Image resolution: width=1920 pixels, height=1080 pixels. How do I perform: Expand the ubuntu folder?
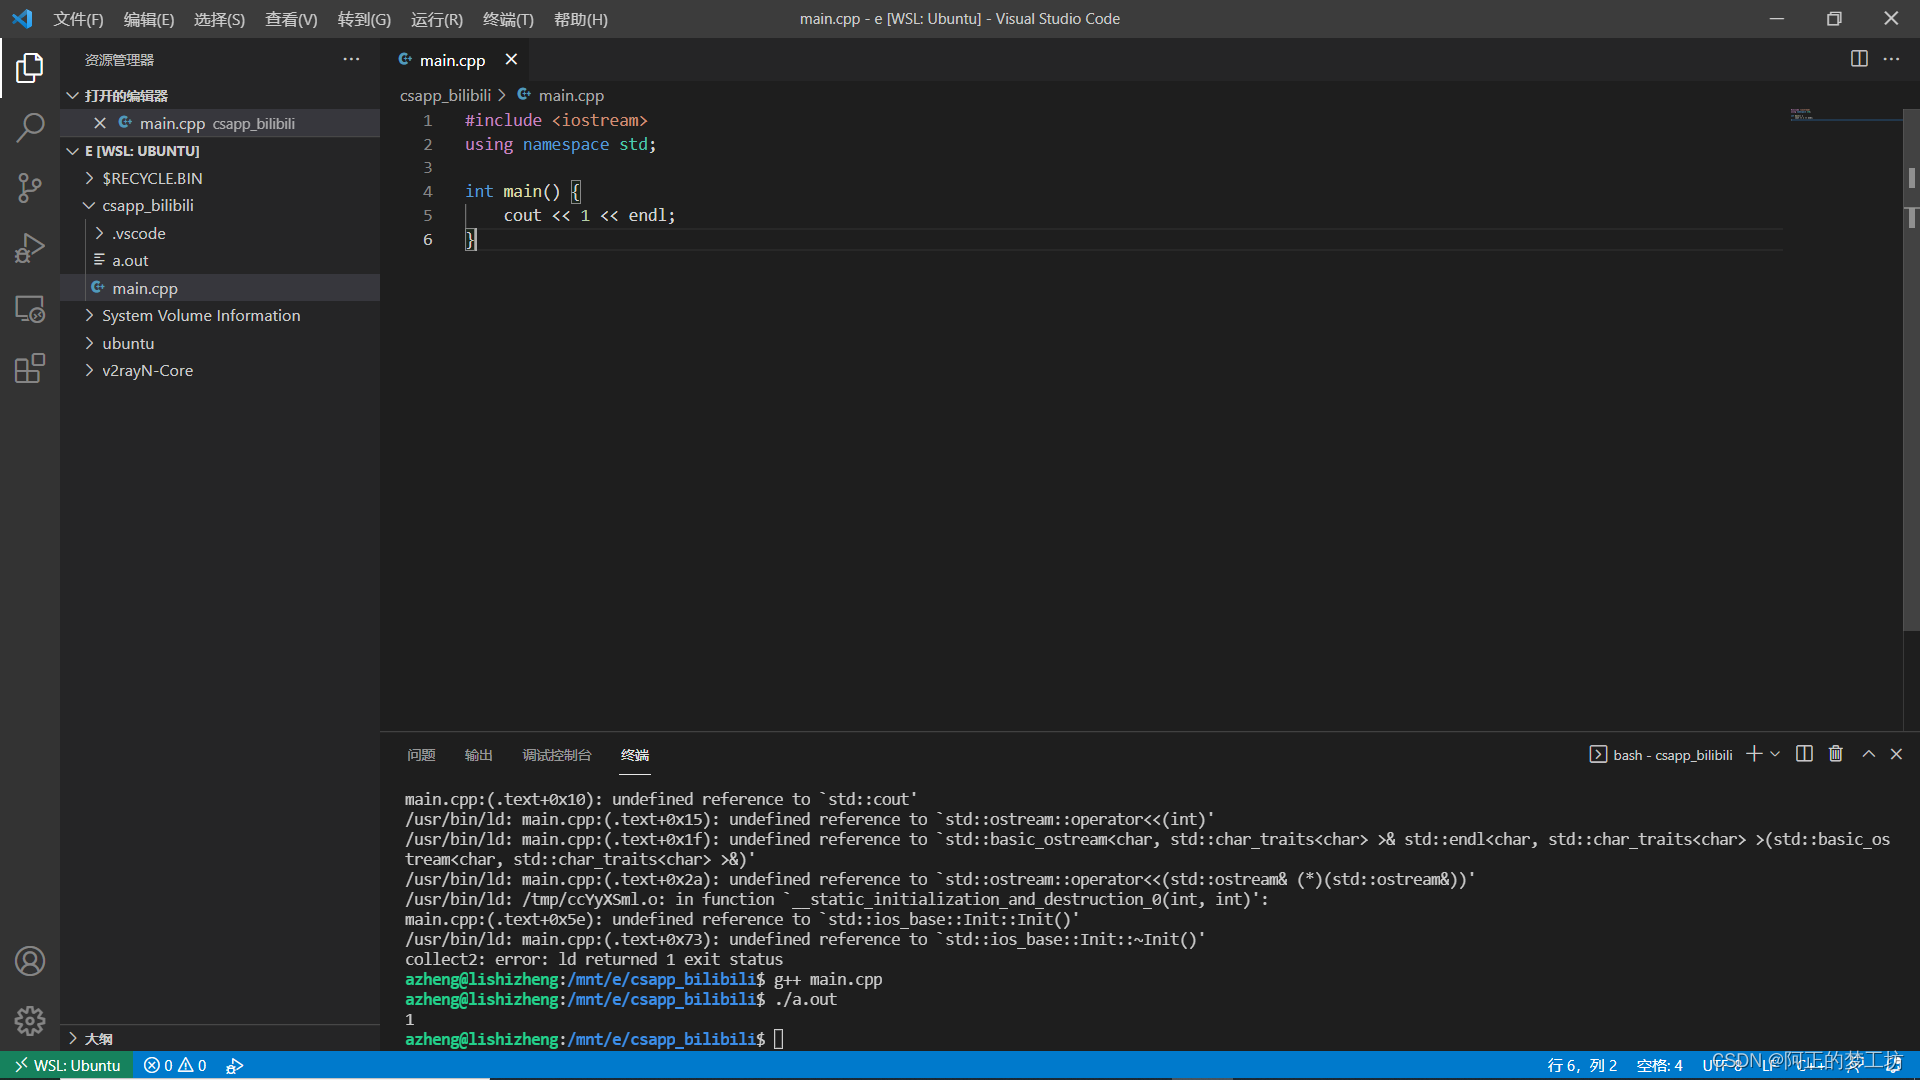pyautogui.click(x=128, y=343)
